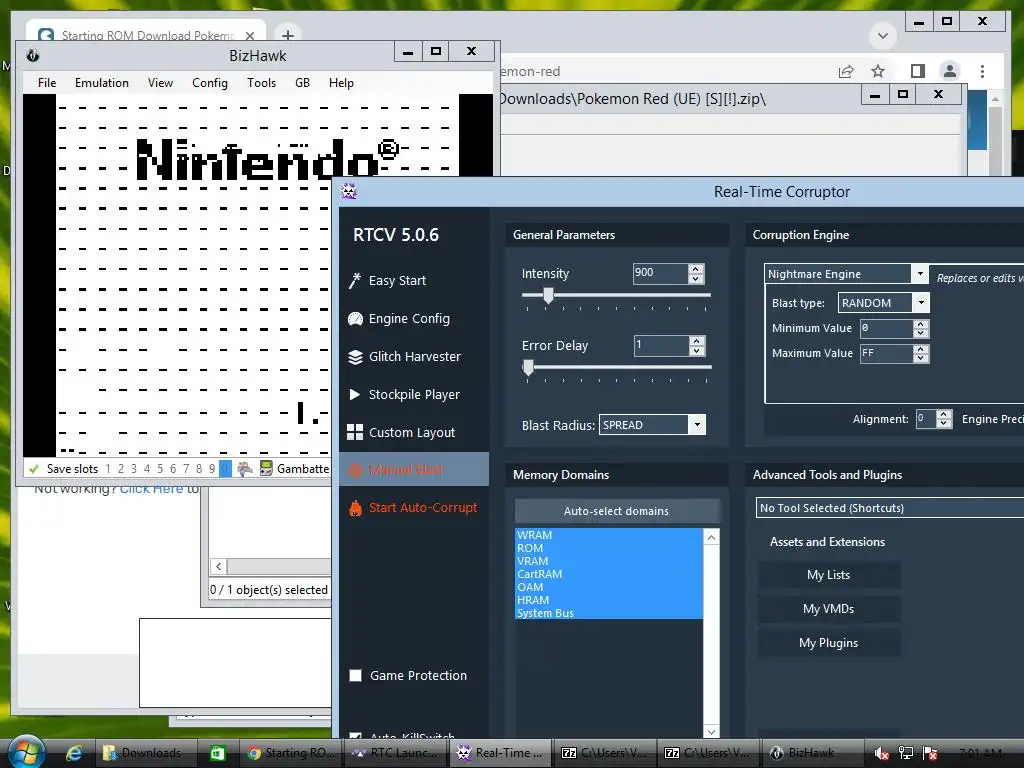Viewport: 1024px width, 768px height.
Task: Select save slot 5 in BizHawk
Action: click(x=160, y=468)
